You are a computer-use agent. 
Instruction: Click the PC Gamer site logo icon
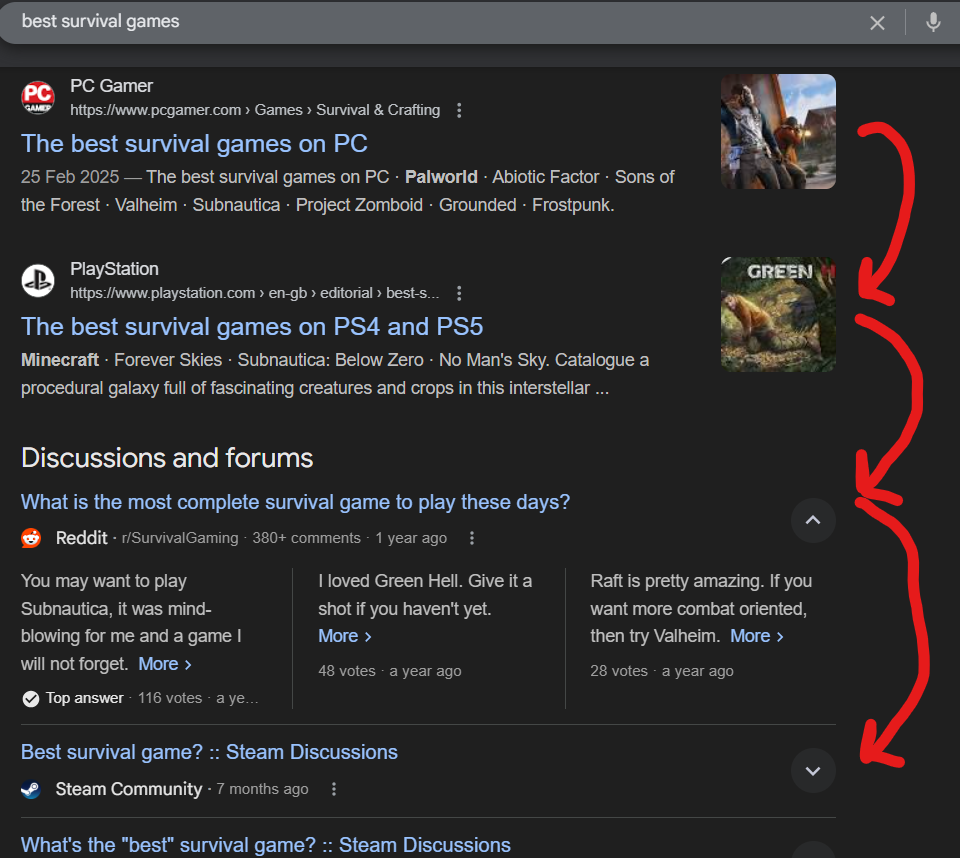click(x=38, y=97)
